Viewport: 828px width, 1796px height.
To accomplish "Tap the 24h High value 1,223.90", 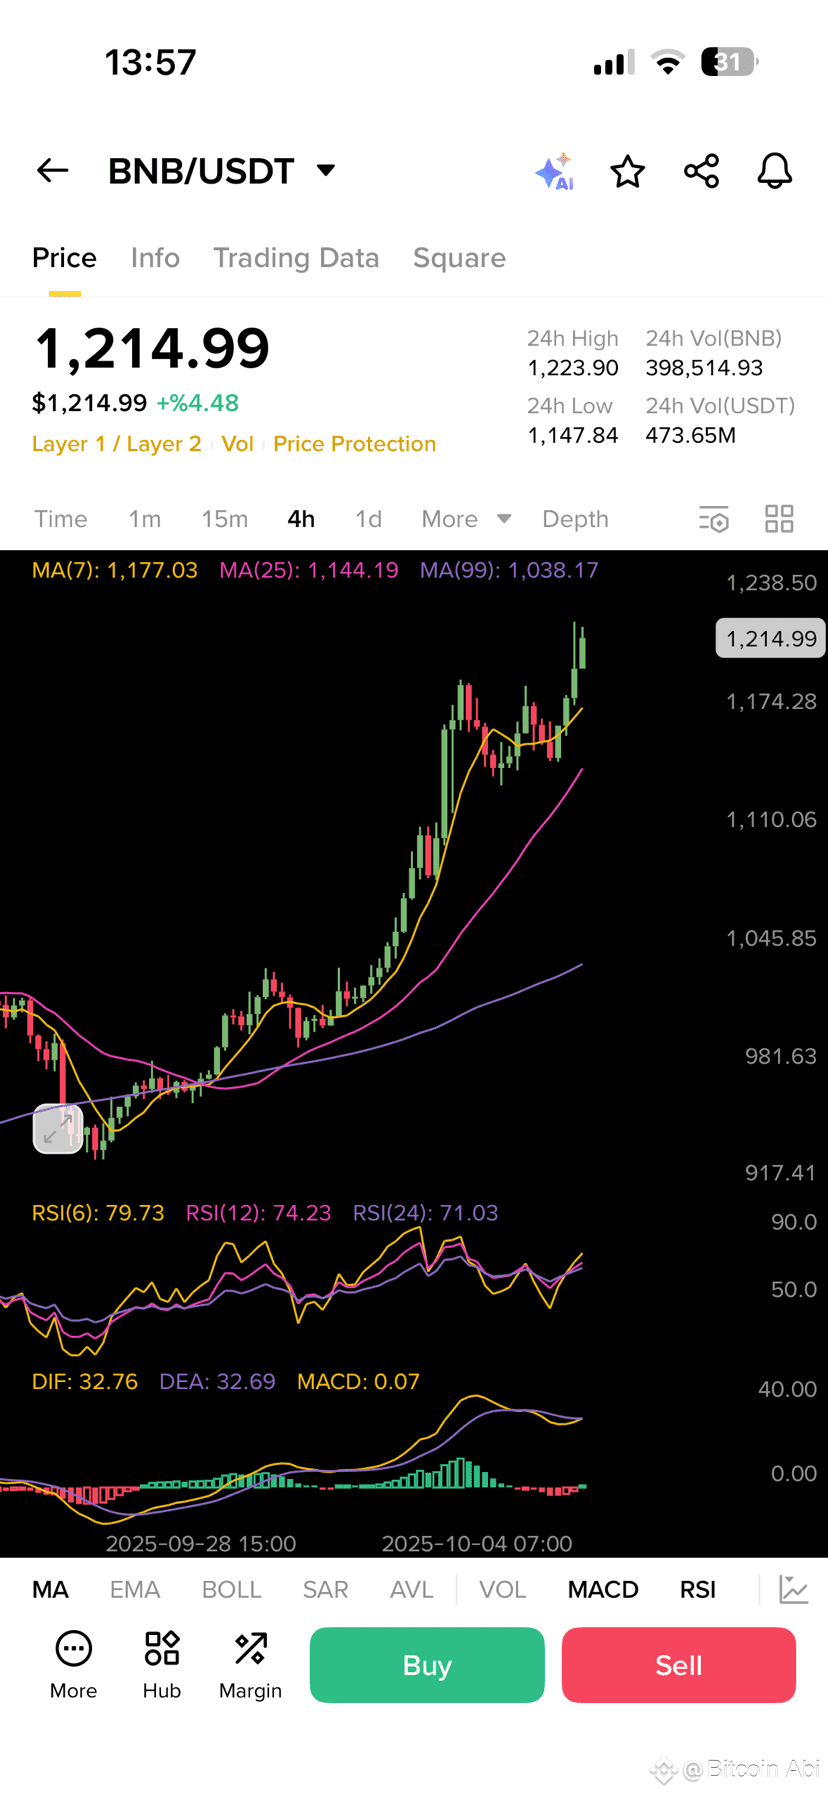I will point(573,368).
